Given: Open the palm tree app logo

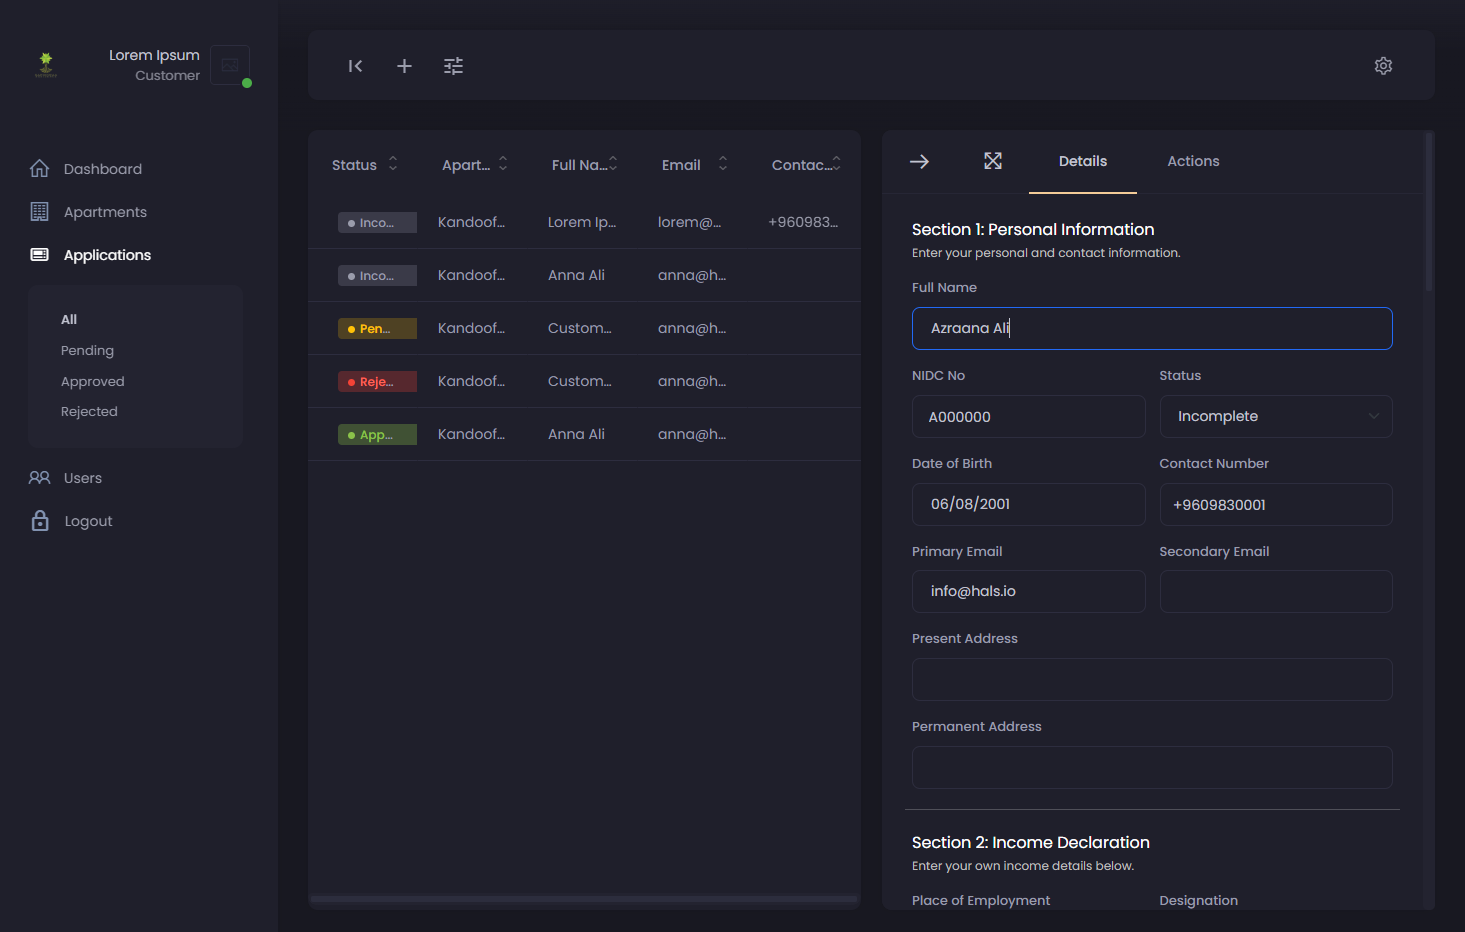Looking at the screenshot, I should [46, 65].
